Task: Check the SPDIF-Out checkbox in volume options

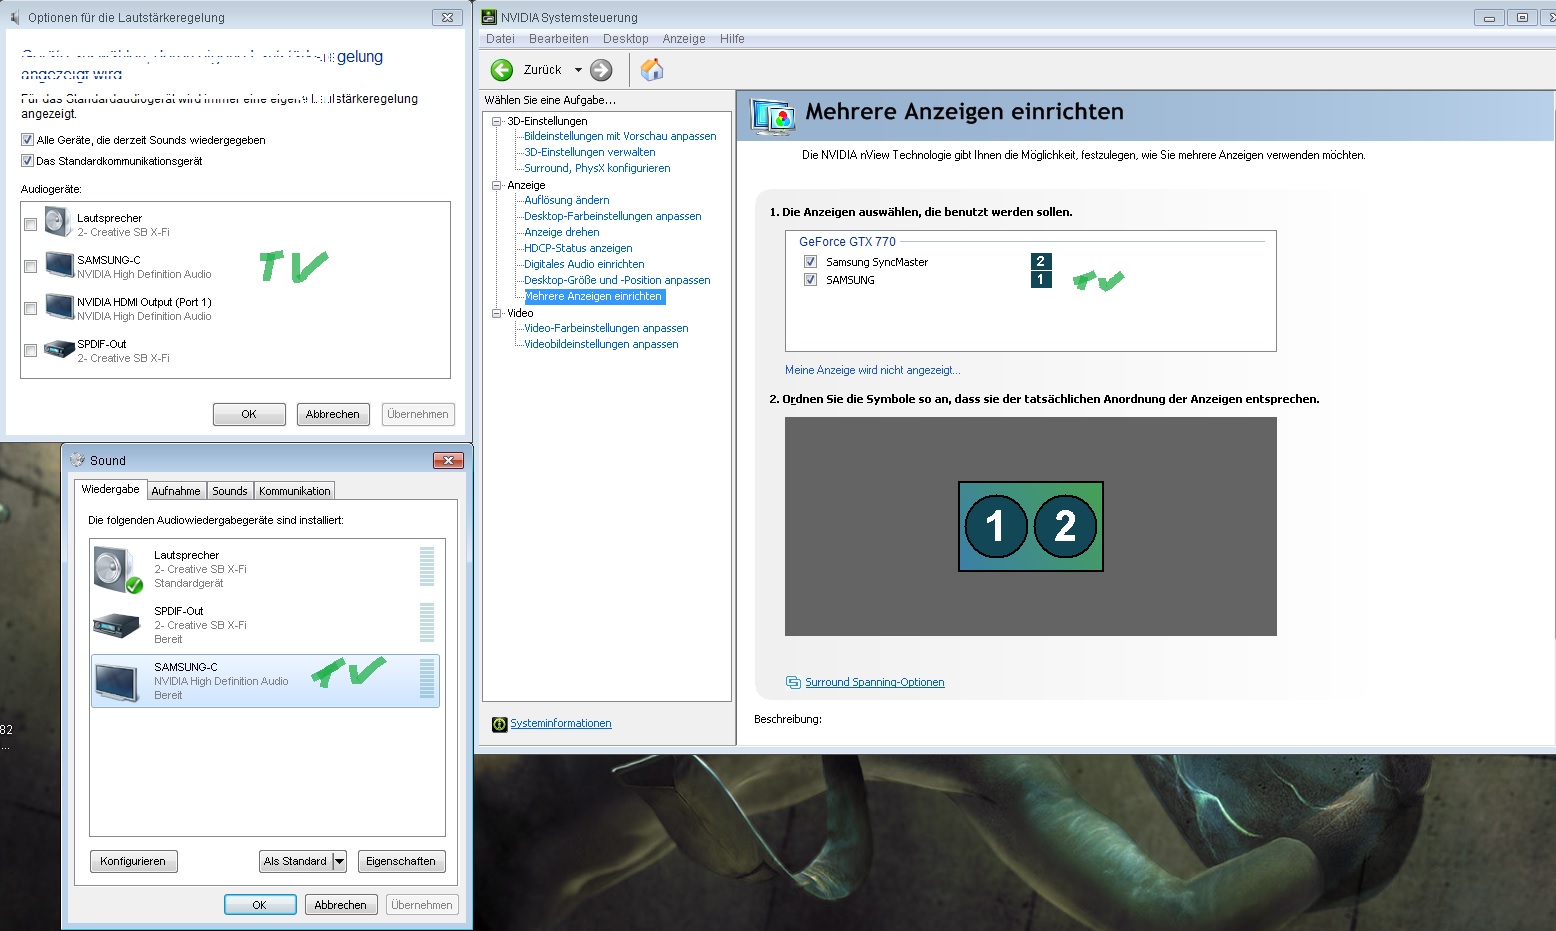Action: point(30,351)
